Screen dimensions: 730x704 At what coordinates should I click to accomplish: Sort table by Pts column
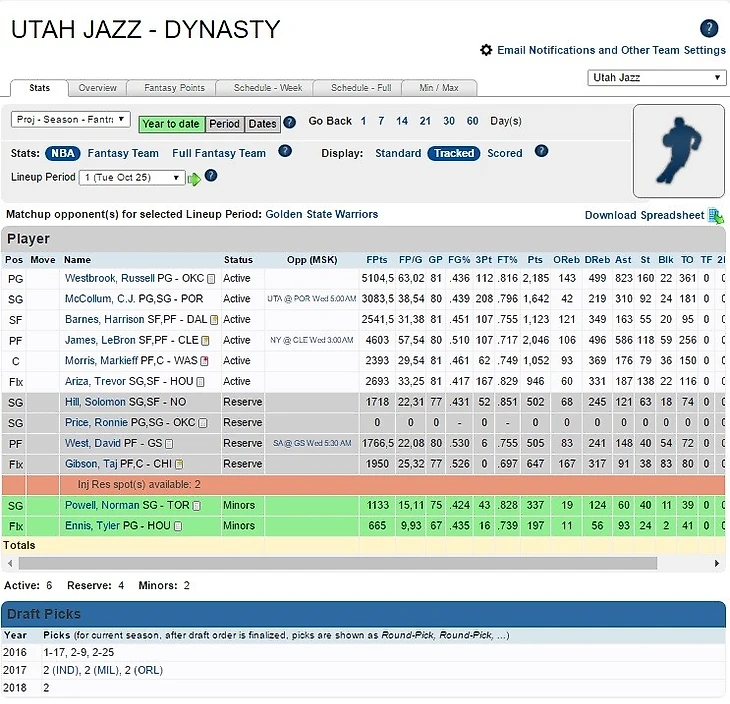coord(535,260)
